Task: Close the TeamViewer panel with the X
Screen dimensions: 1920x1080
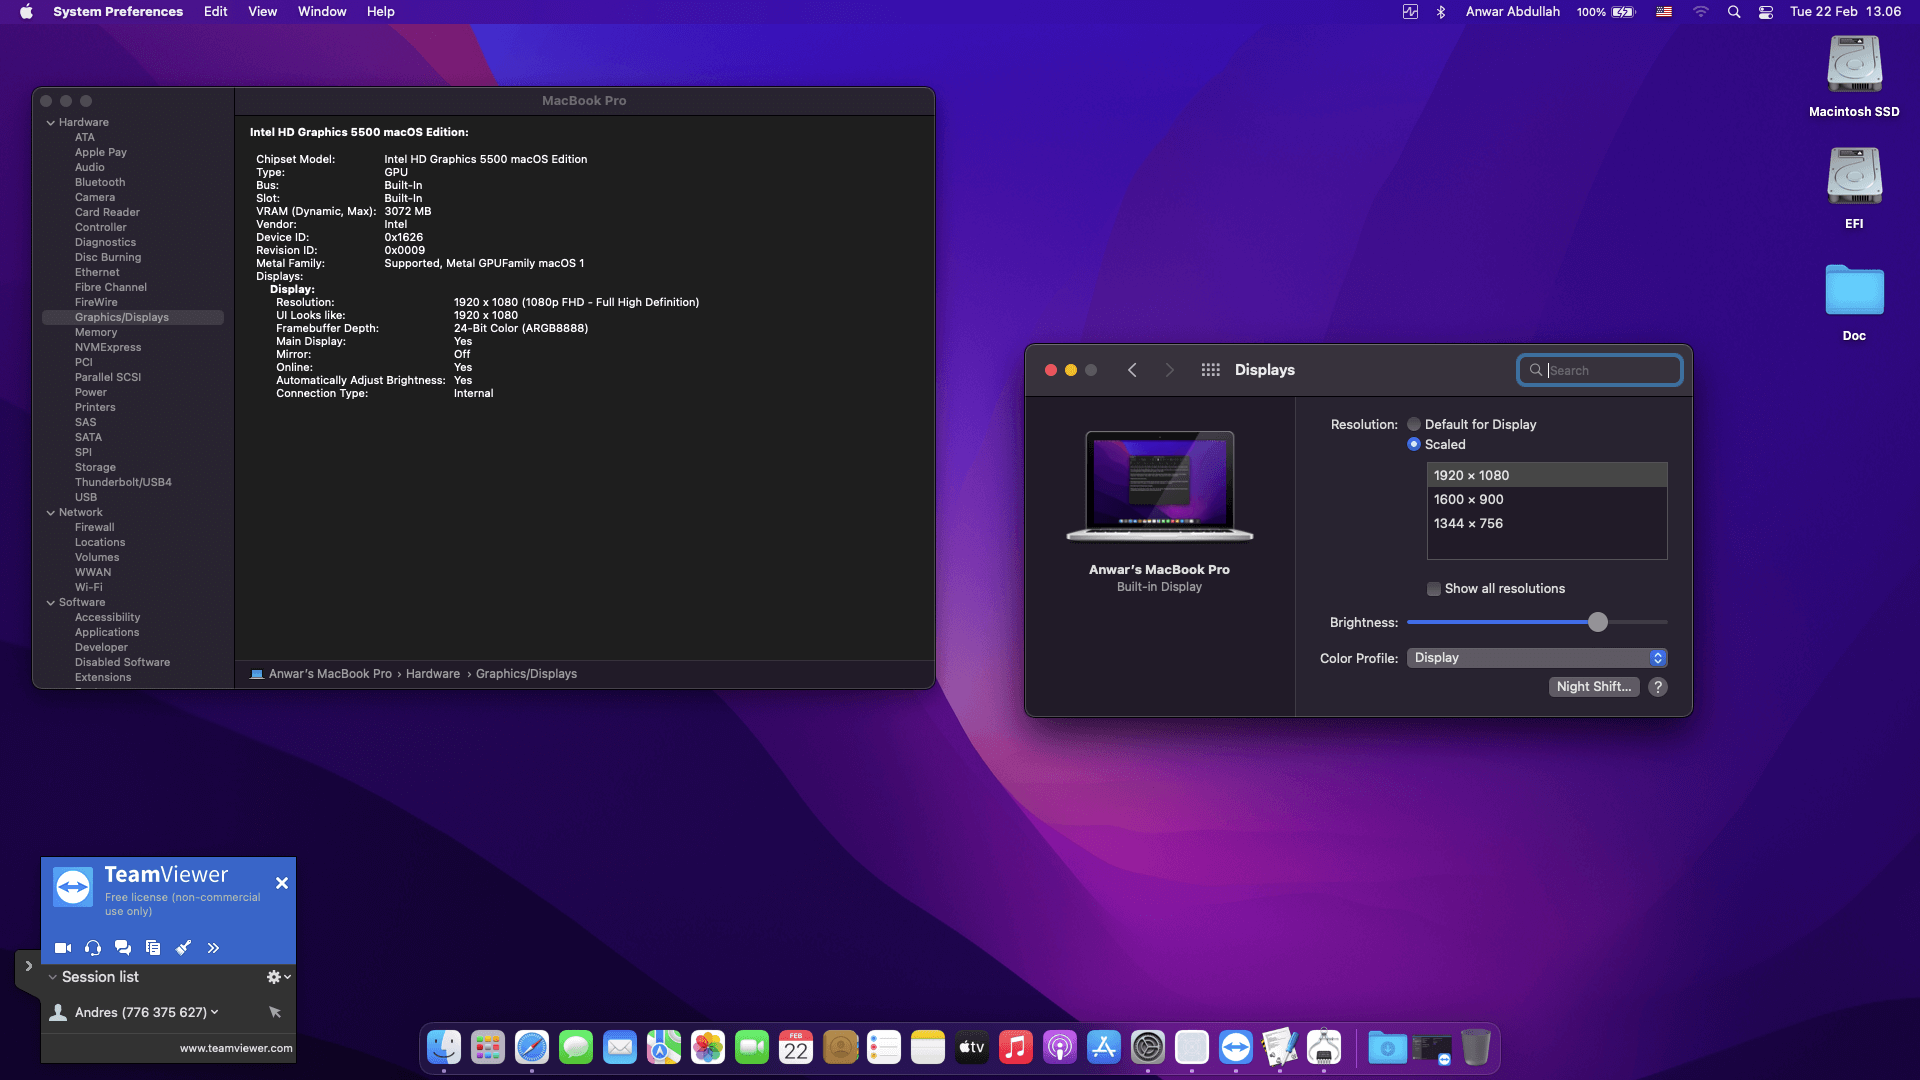Action: [x=282, y=883]
